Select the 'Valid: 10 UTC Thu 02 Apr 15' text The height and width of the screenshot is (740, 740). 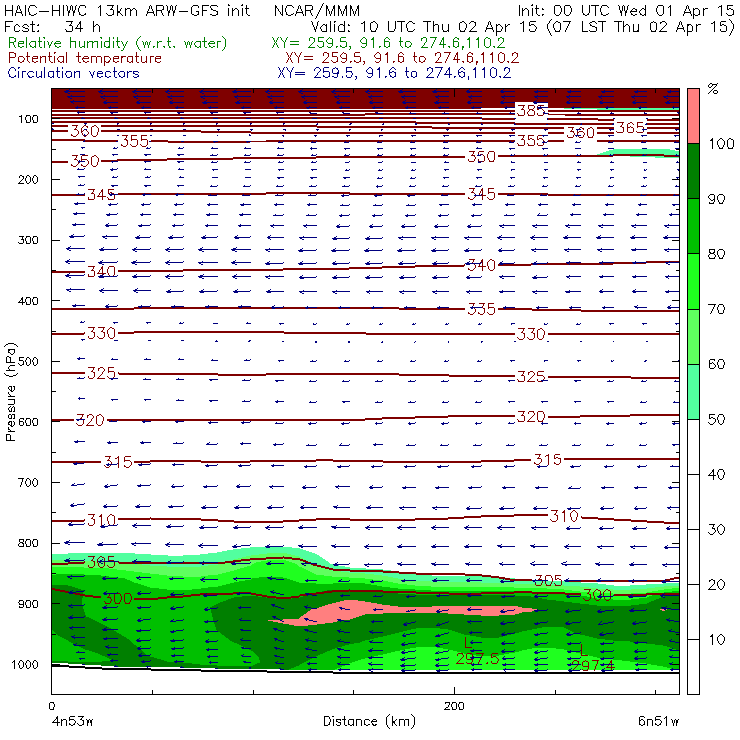point(425,26)
